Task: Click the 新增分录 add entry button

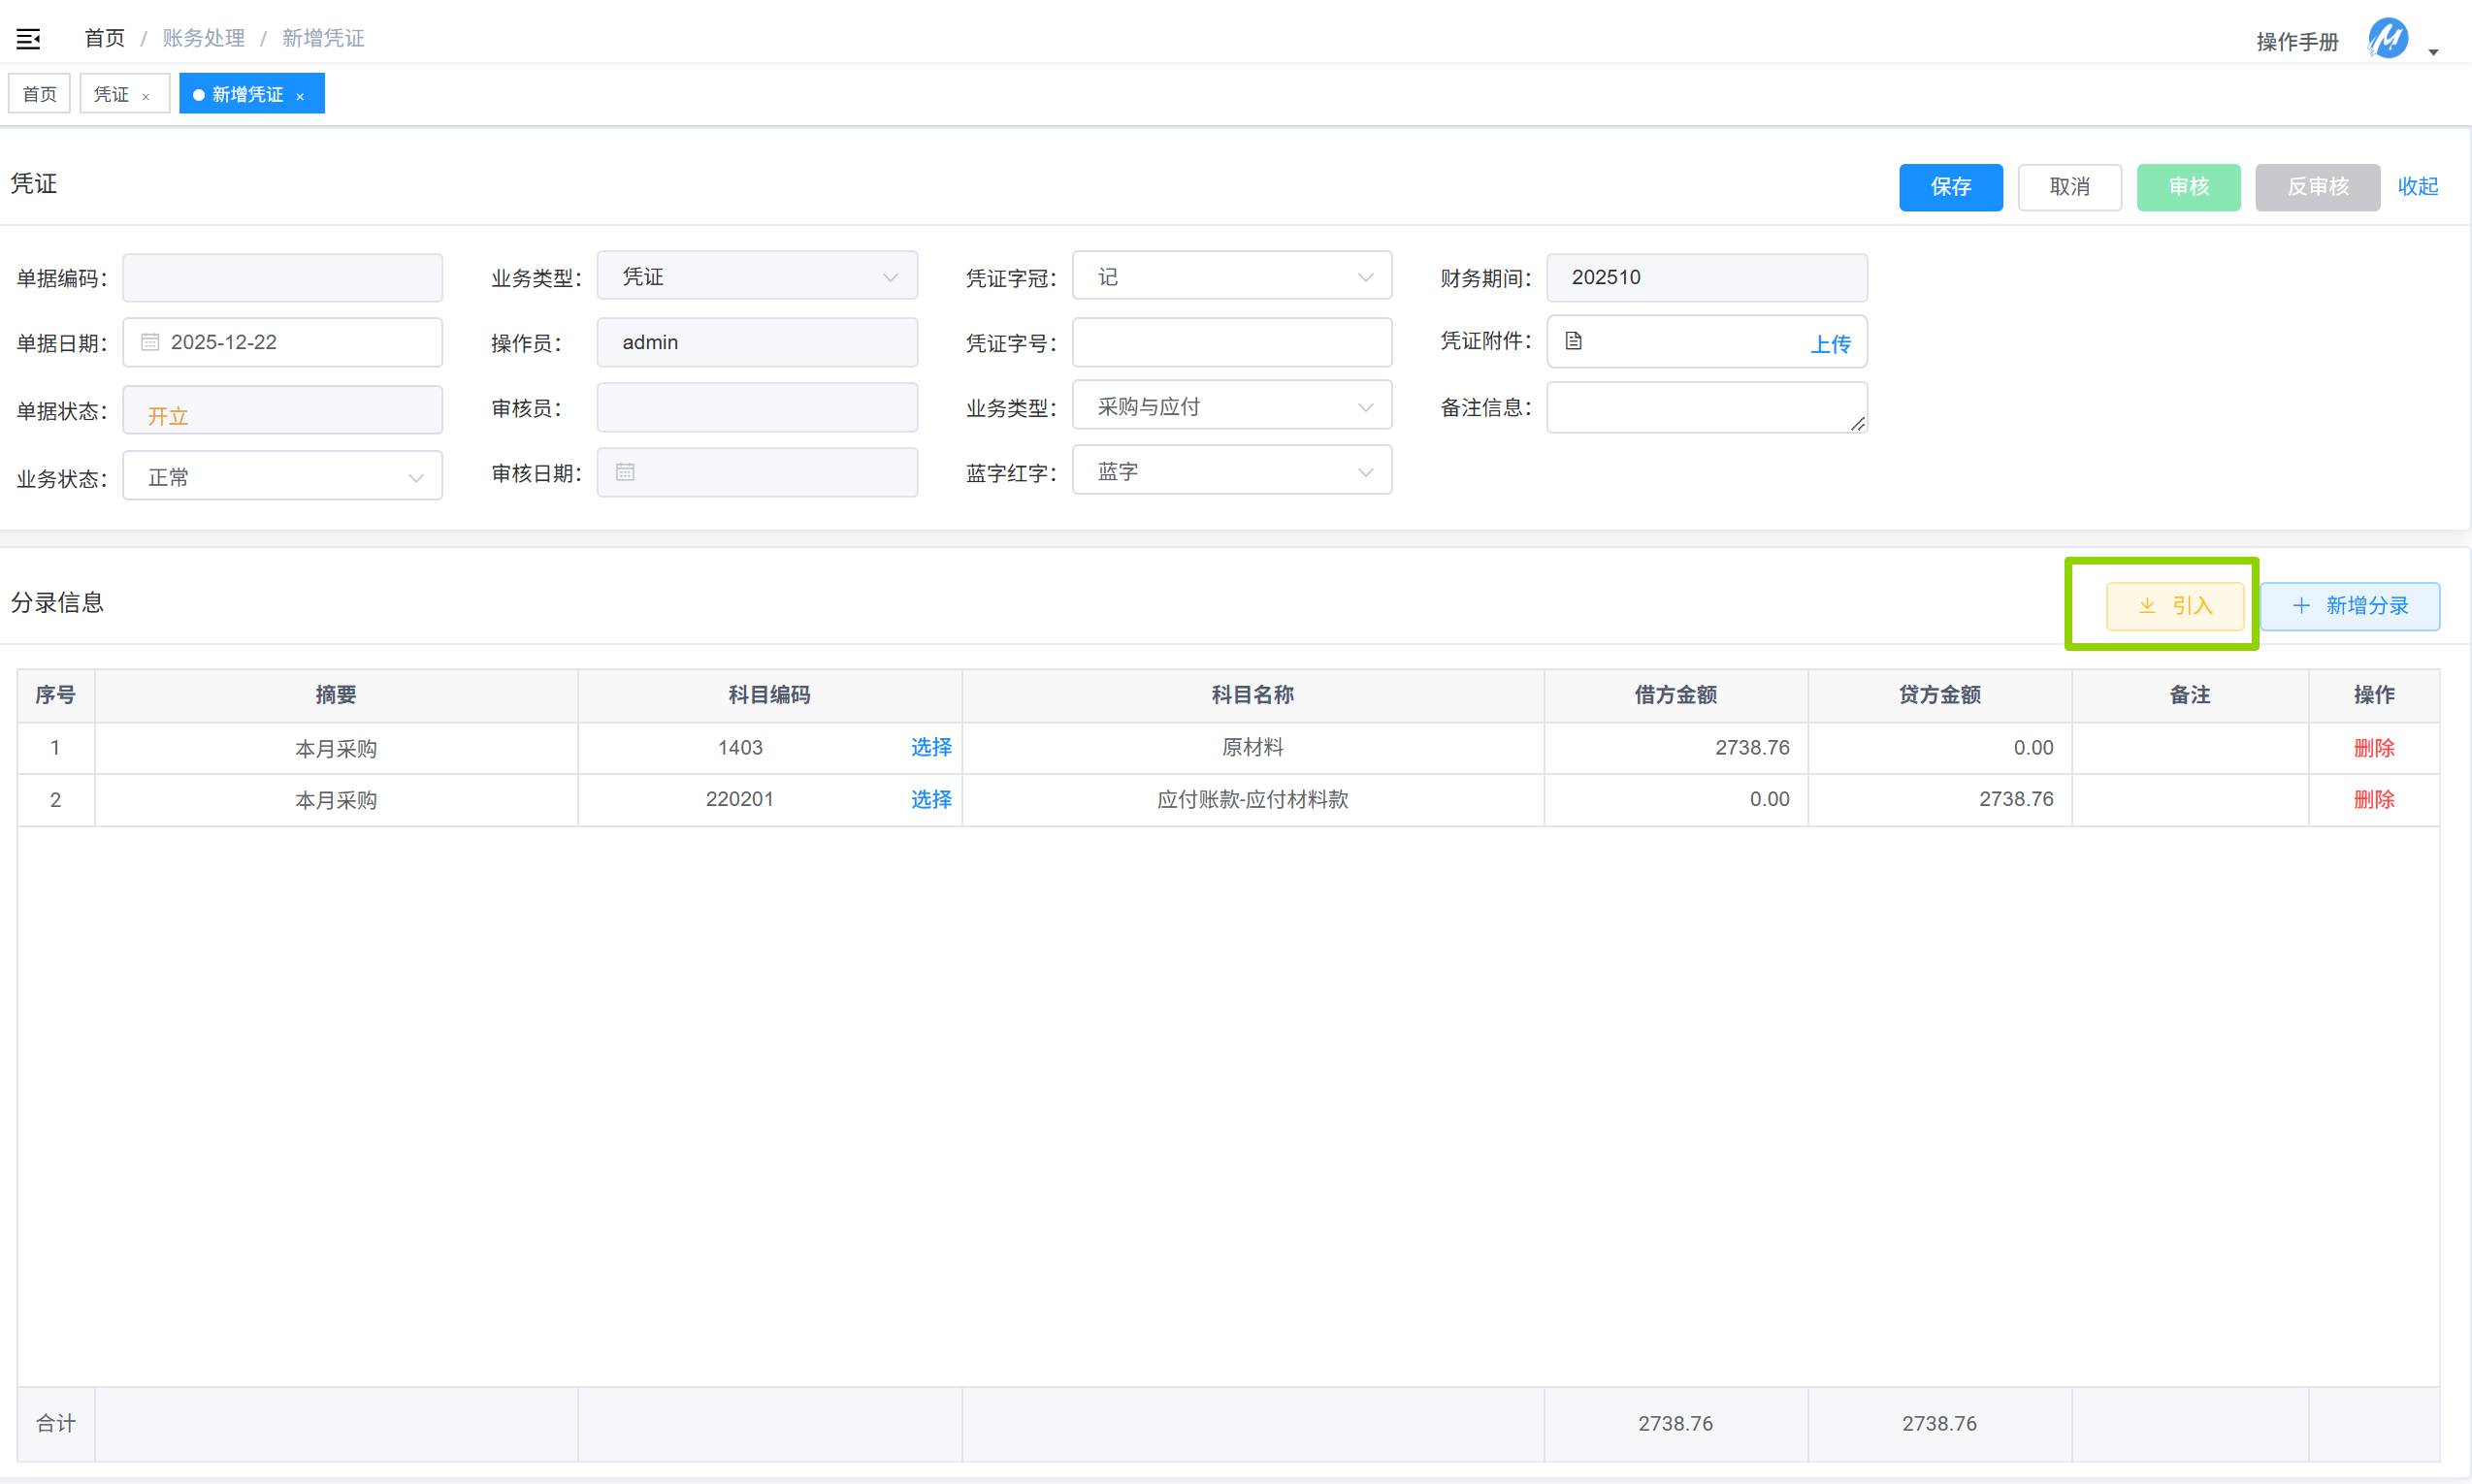Action: pyautogui.click(x=2349, y=606)
